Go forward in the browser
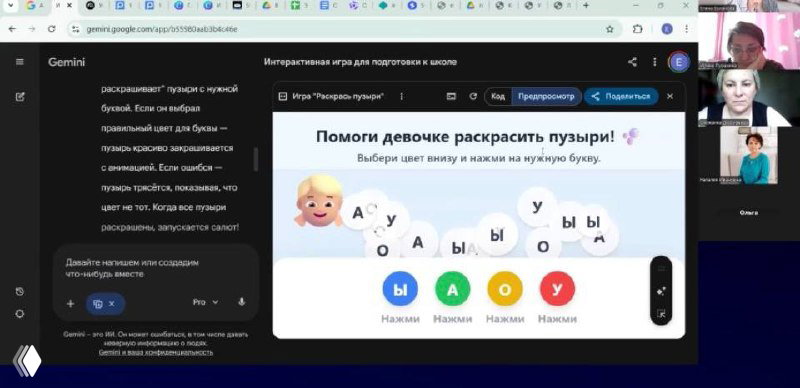This screenshot has width=800, height=388. pos(32,29)
